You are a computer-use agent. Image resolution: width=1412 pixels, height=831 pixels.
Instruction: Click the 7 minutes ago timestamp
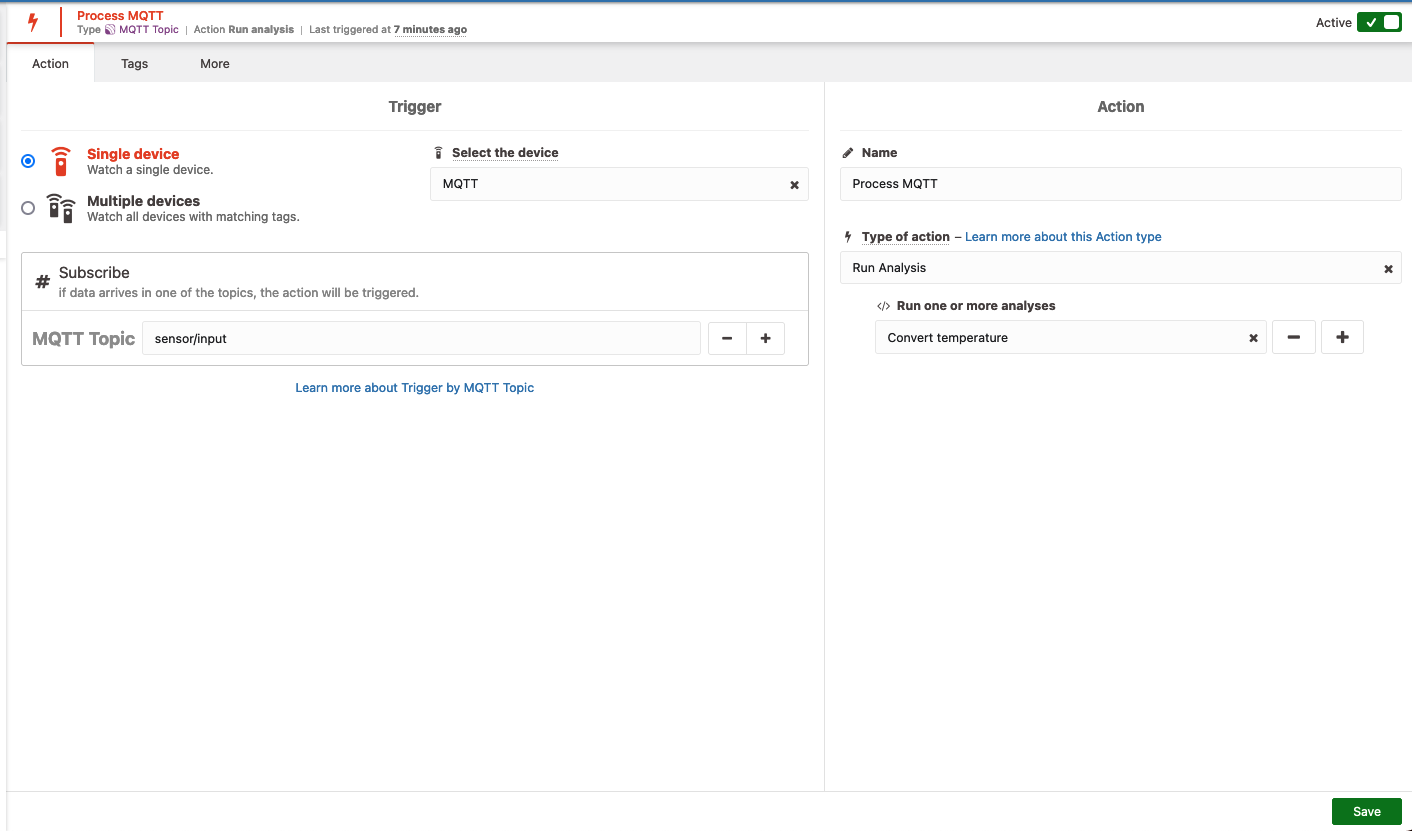(430, 30)
